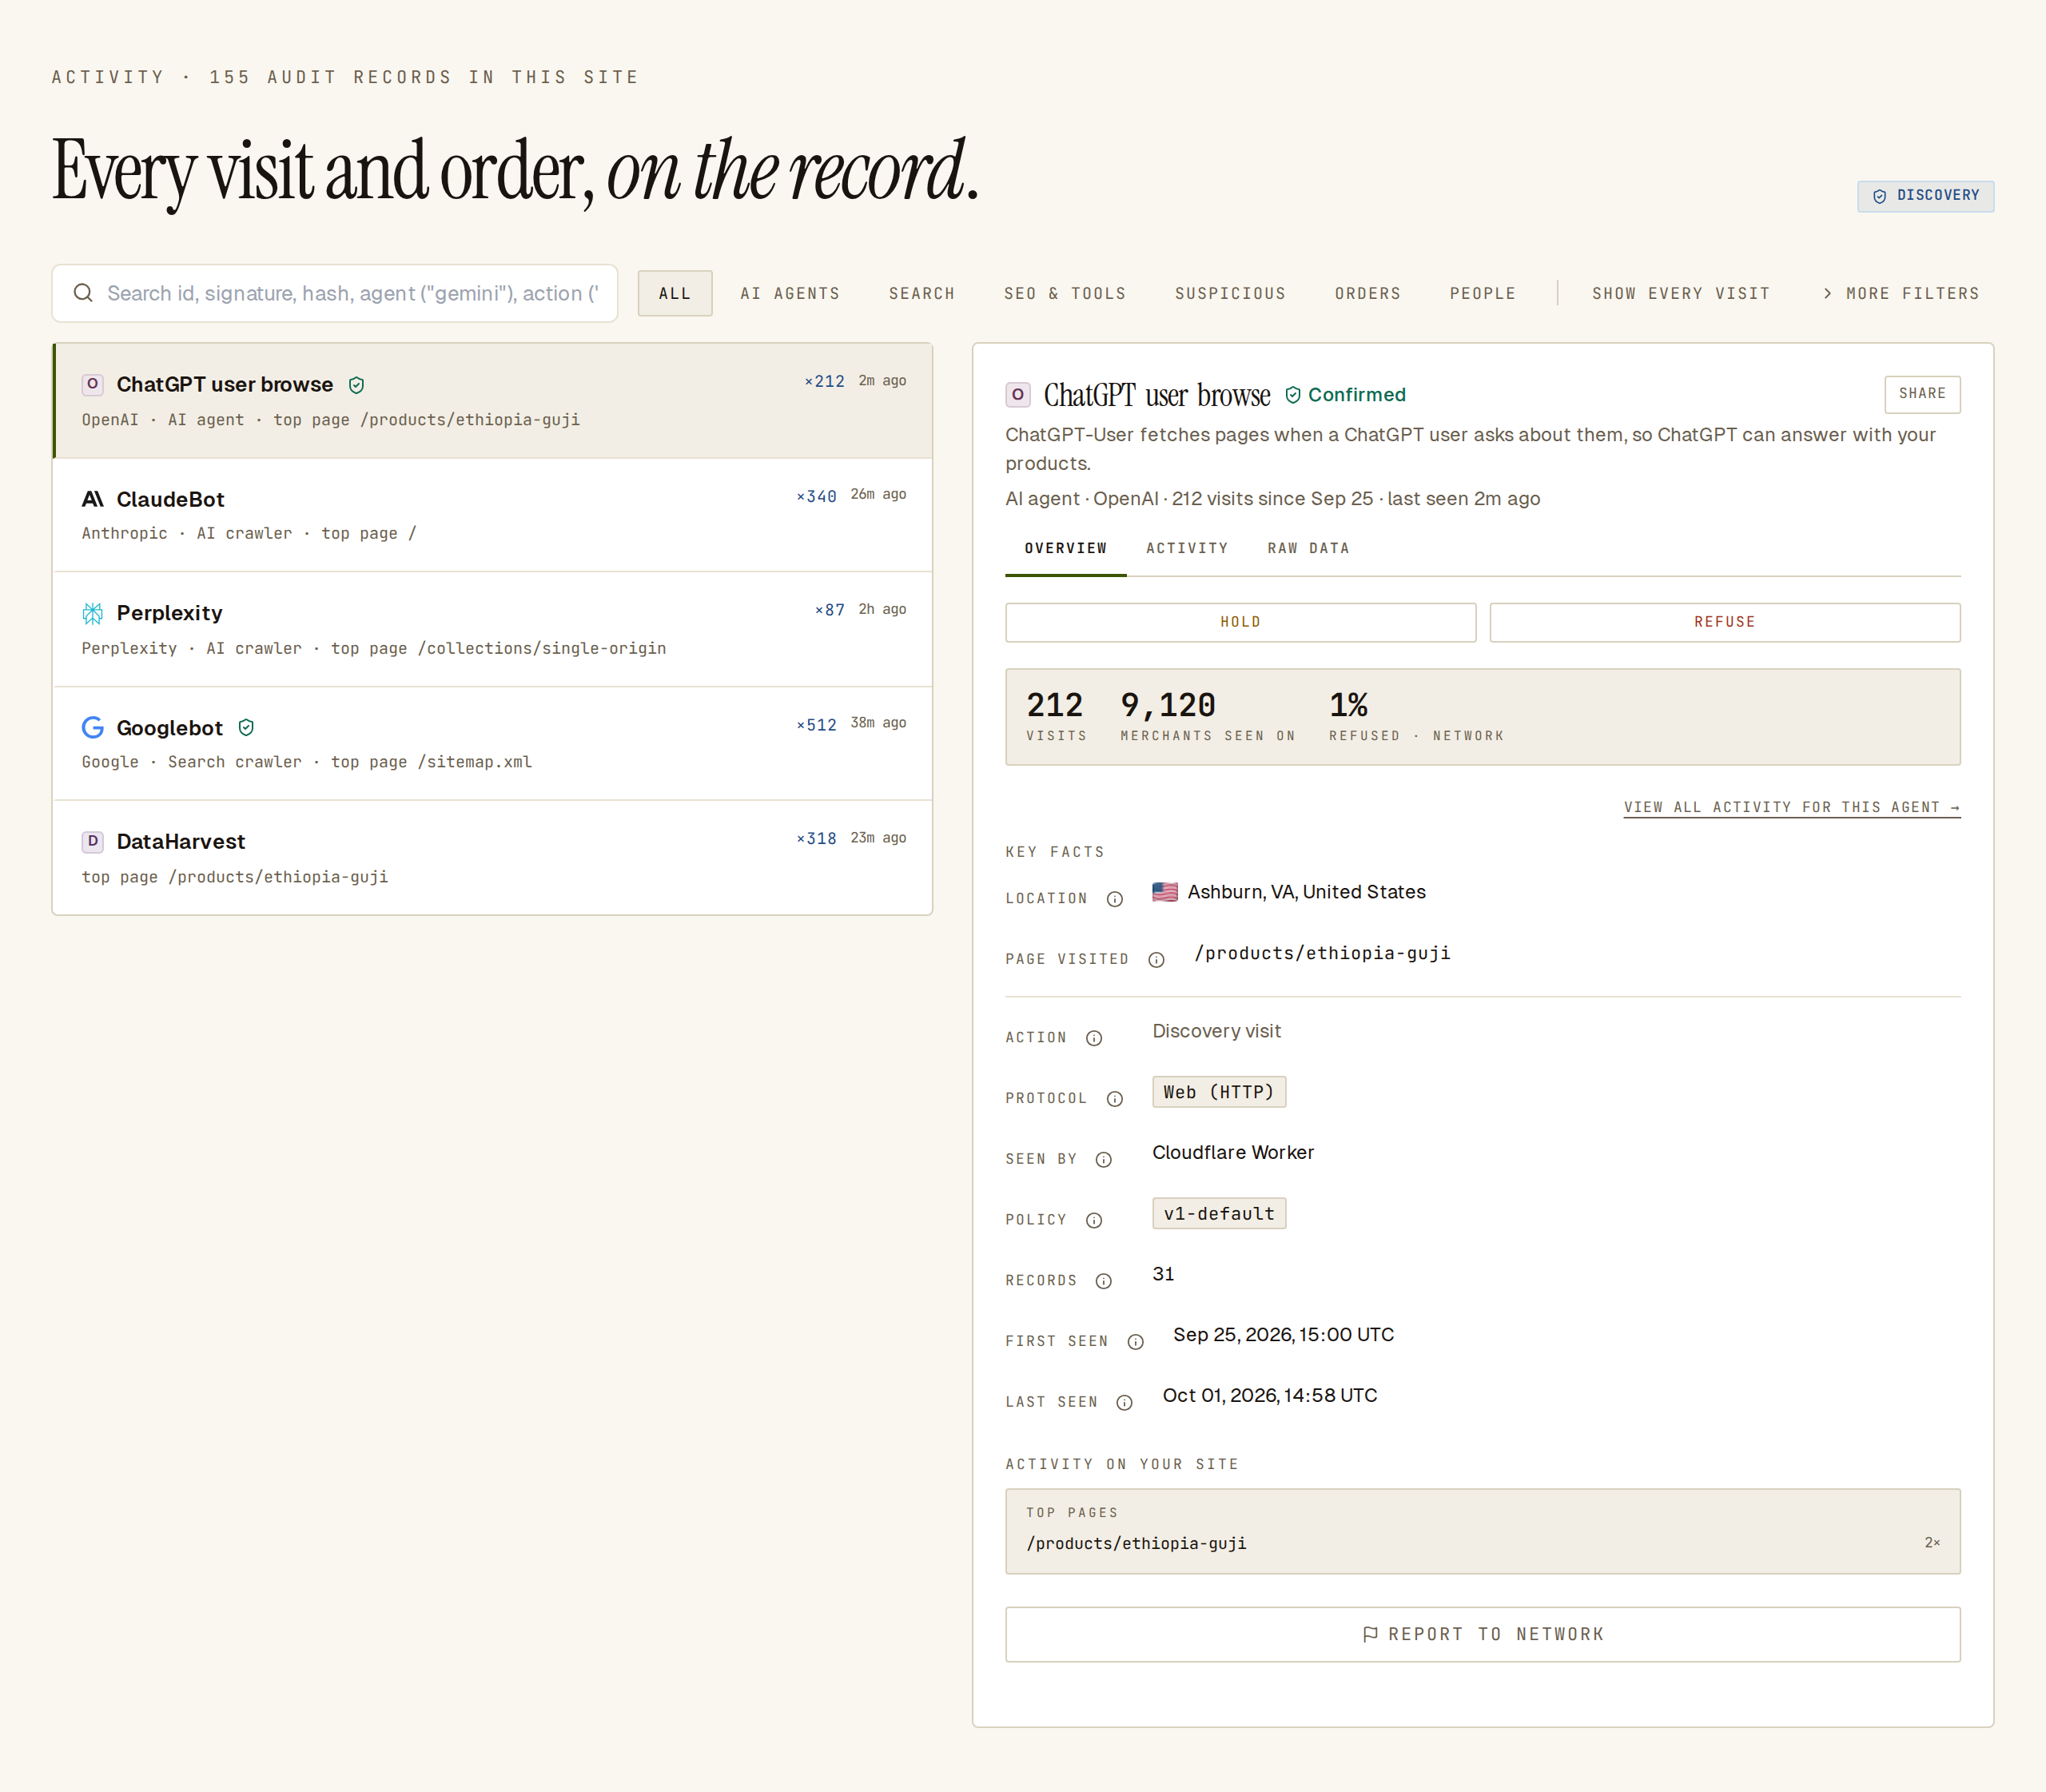The width and height of the screenshot is (2046, 1792).
Task: Select the Googlebot record row
Action: point(493,743)
